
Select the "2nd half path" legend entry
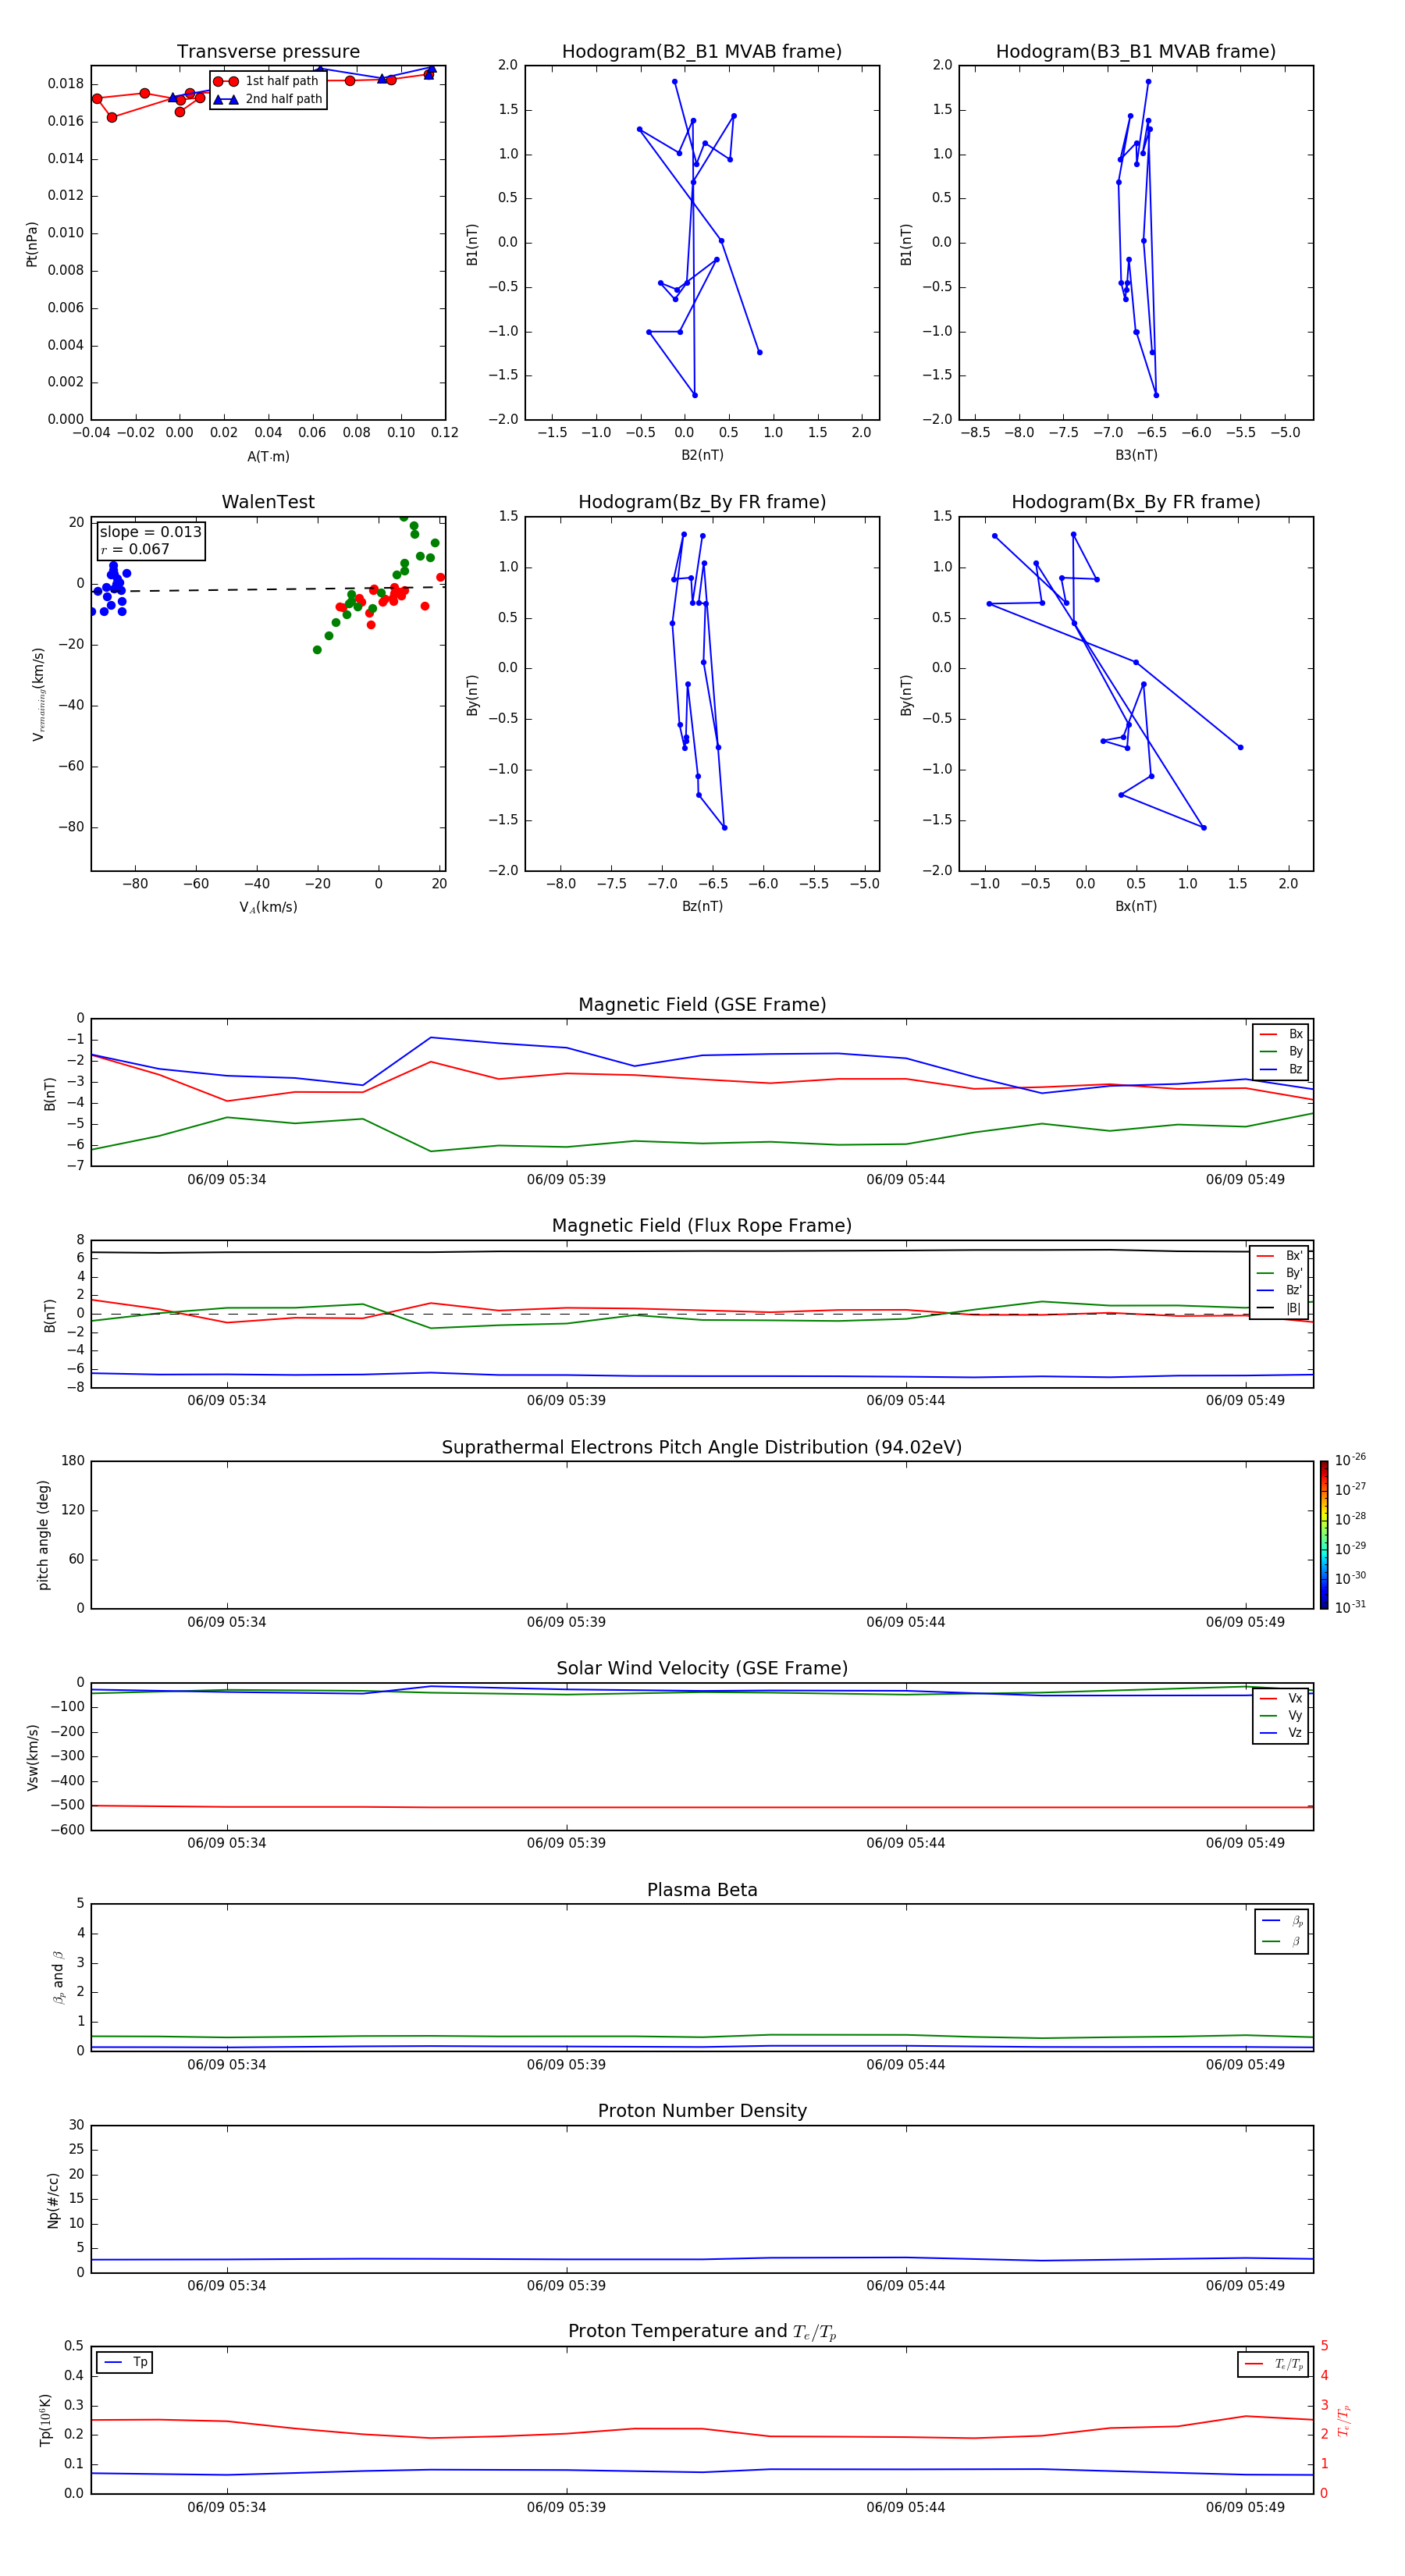click(x=267, y=99)
